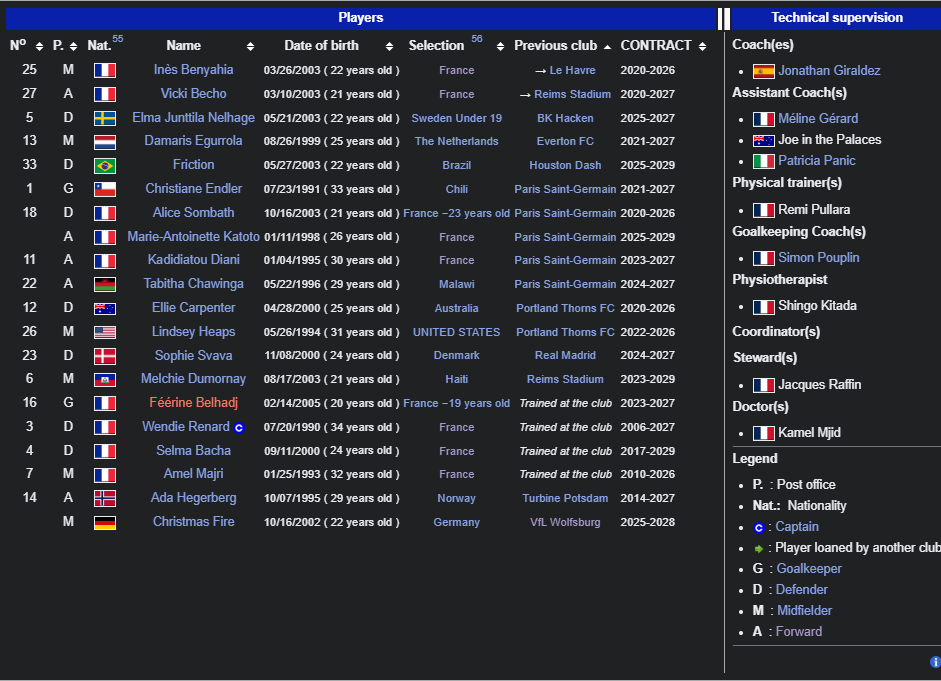
Task: Click the French flag beside Jacques Raffin
Action: [764, 385]
